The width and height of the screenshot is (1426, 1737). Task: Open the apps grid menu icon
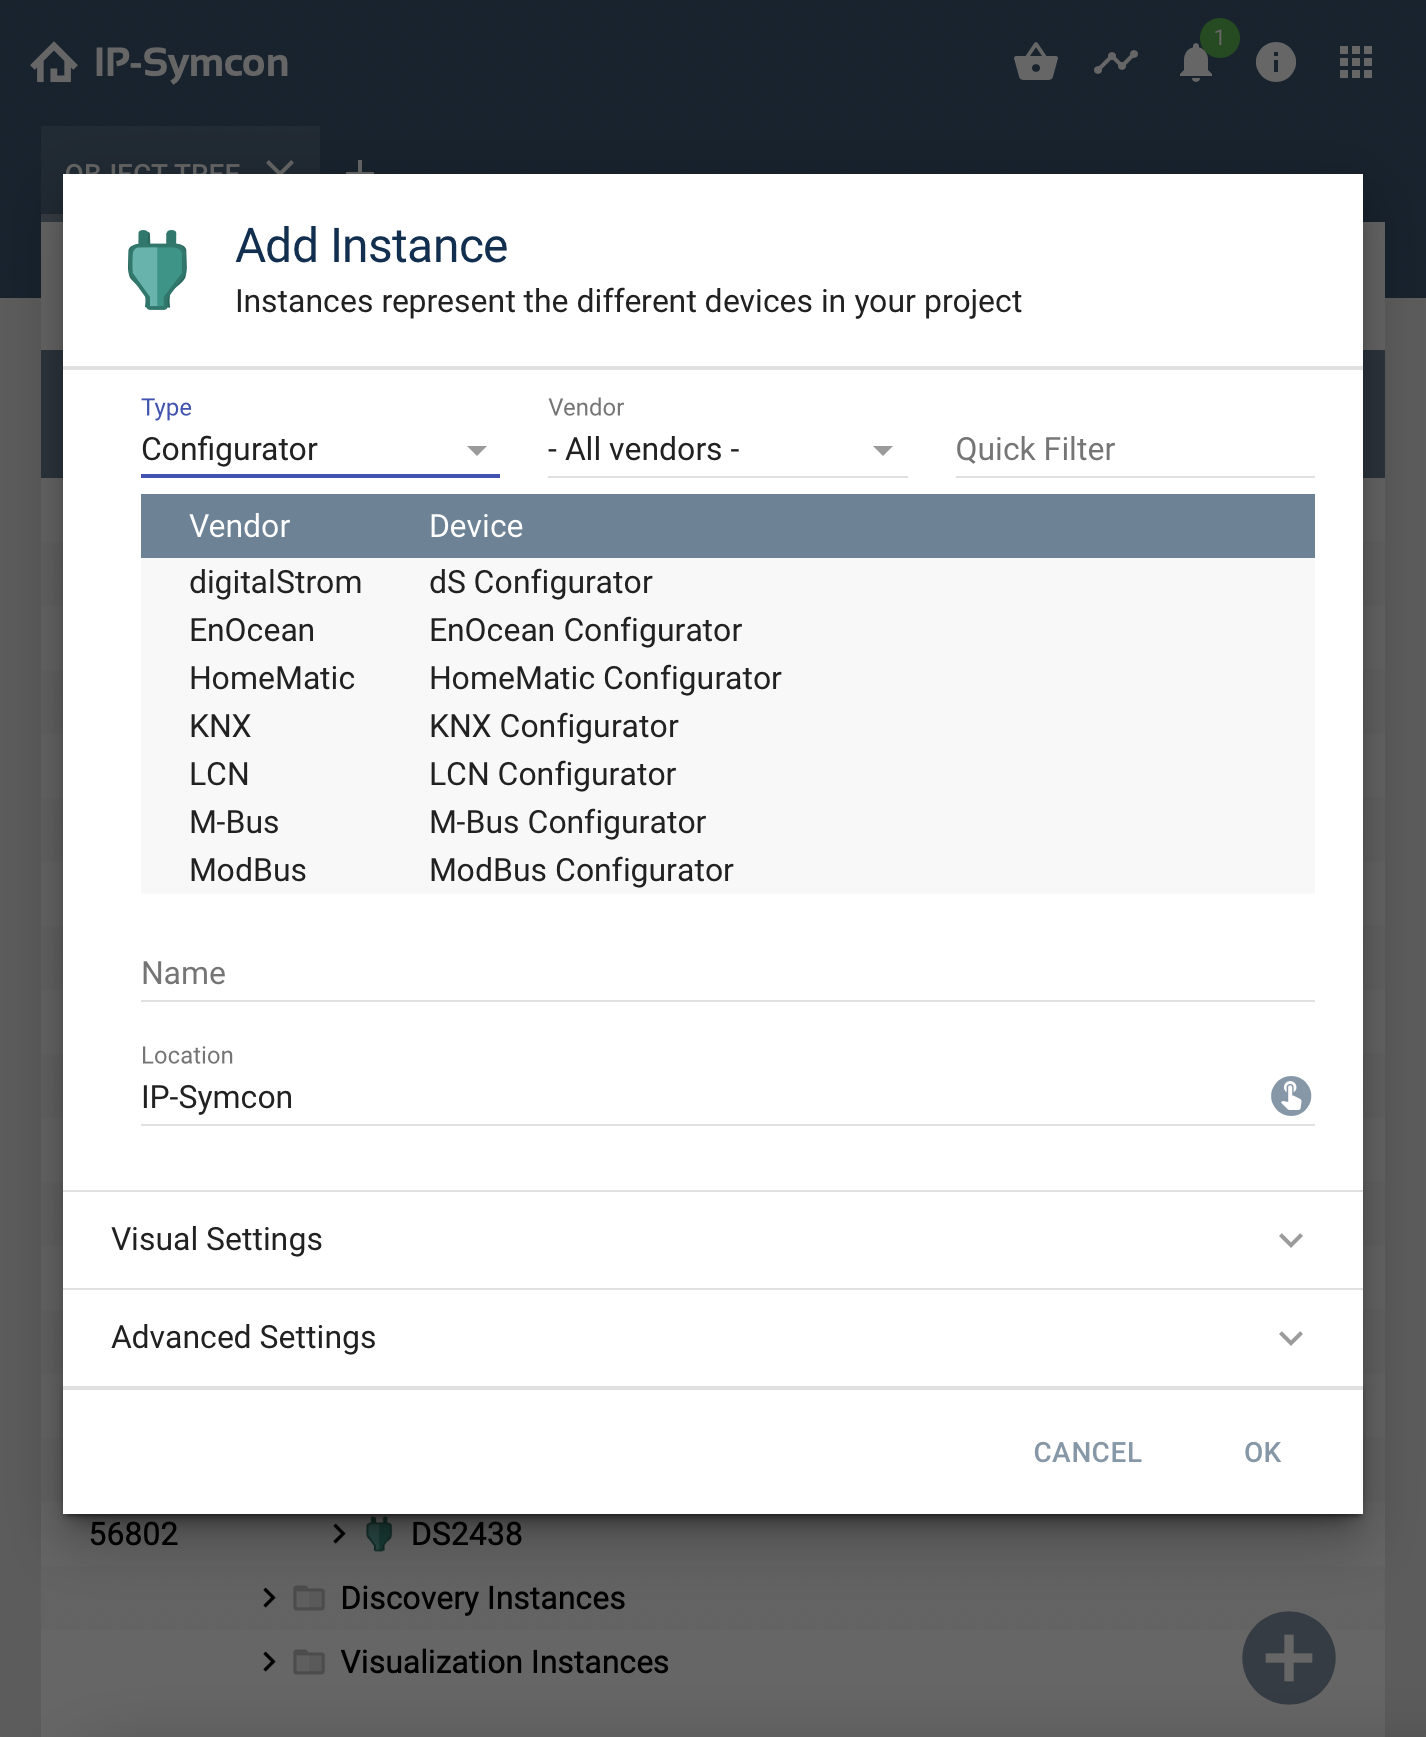click(1355, 63)
